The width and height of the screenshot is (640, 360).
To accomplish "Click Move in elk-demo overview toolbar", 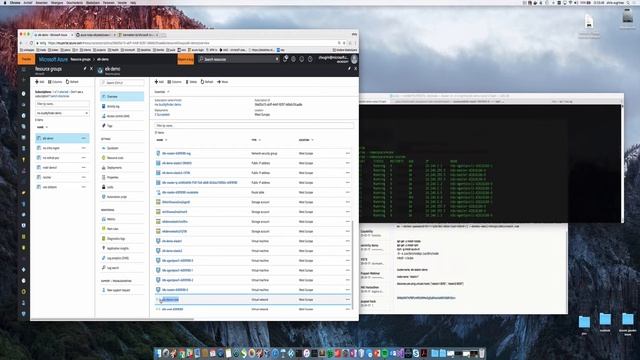I will [223, 82].
